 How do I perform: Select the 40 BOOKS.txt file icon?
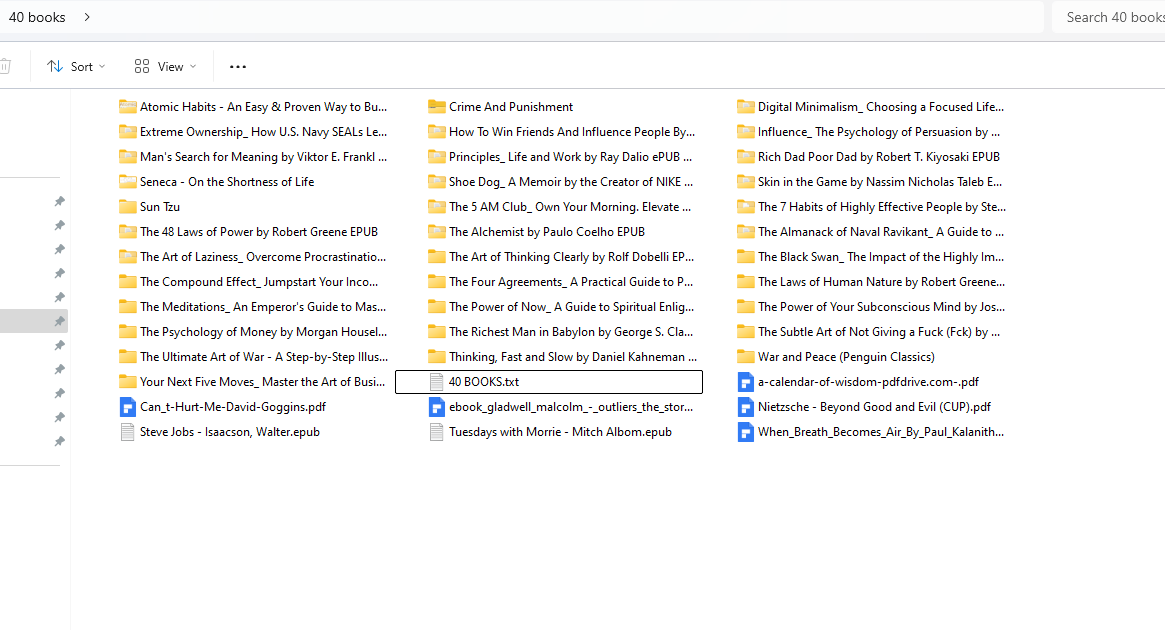click(x=437, y=382)
